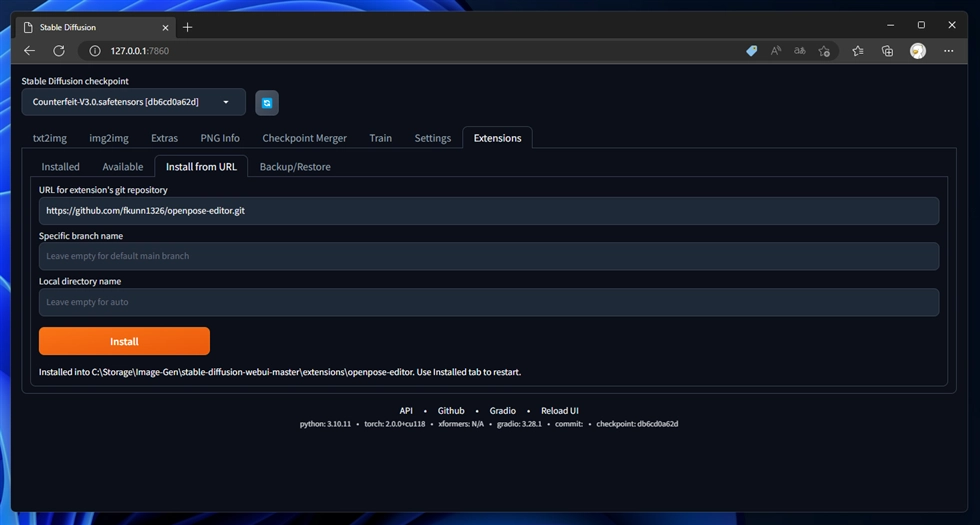View site information icon in address bar
The width and height of the screenshot is (980, 525).
pos(95,51)
